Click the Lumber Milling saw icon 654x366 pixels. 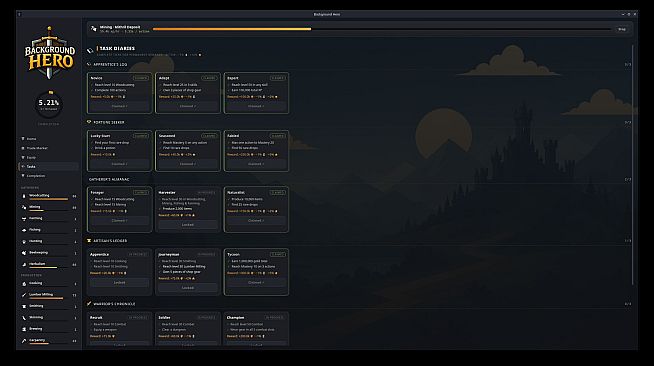[x=24, y=295]
